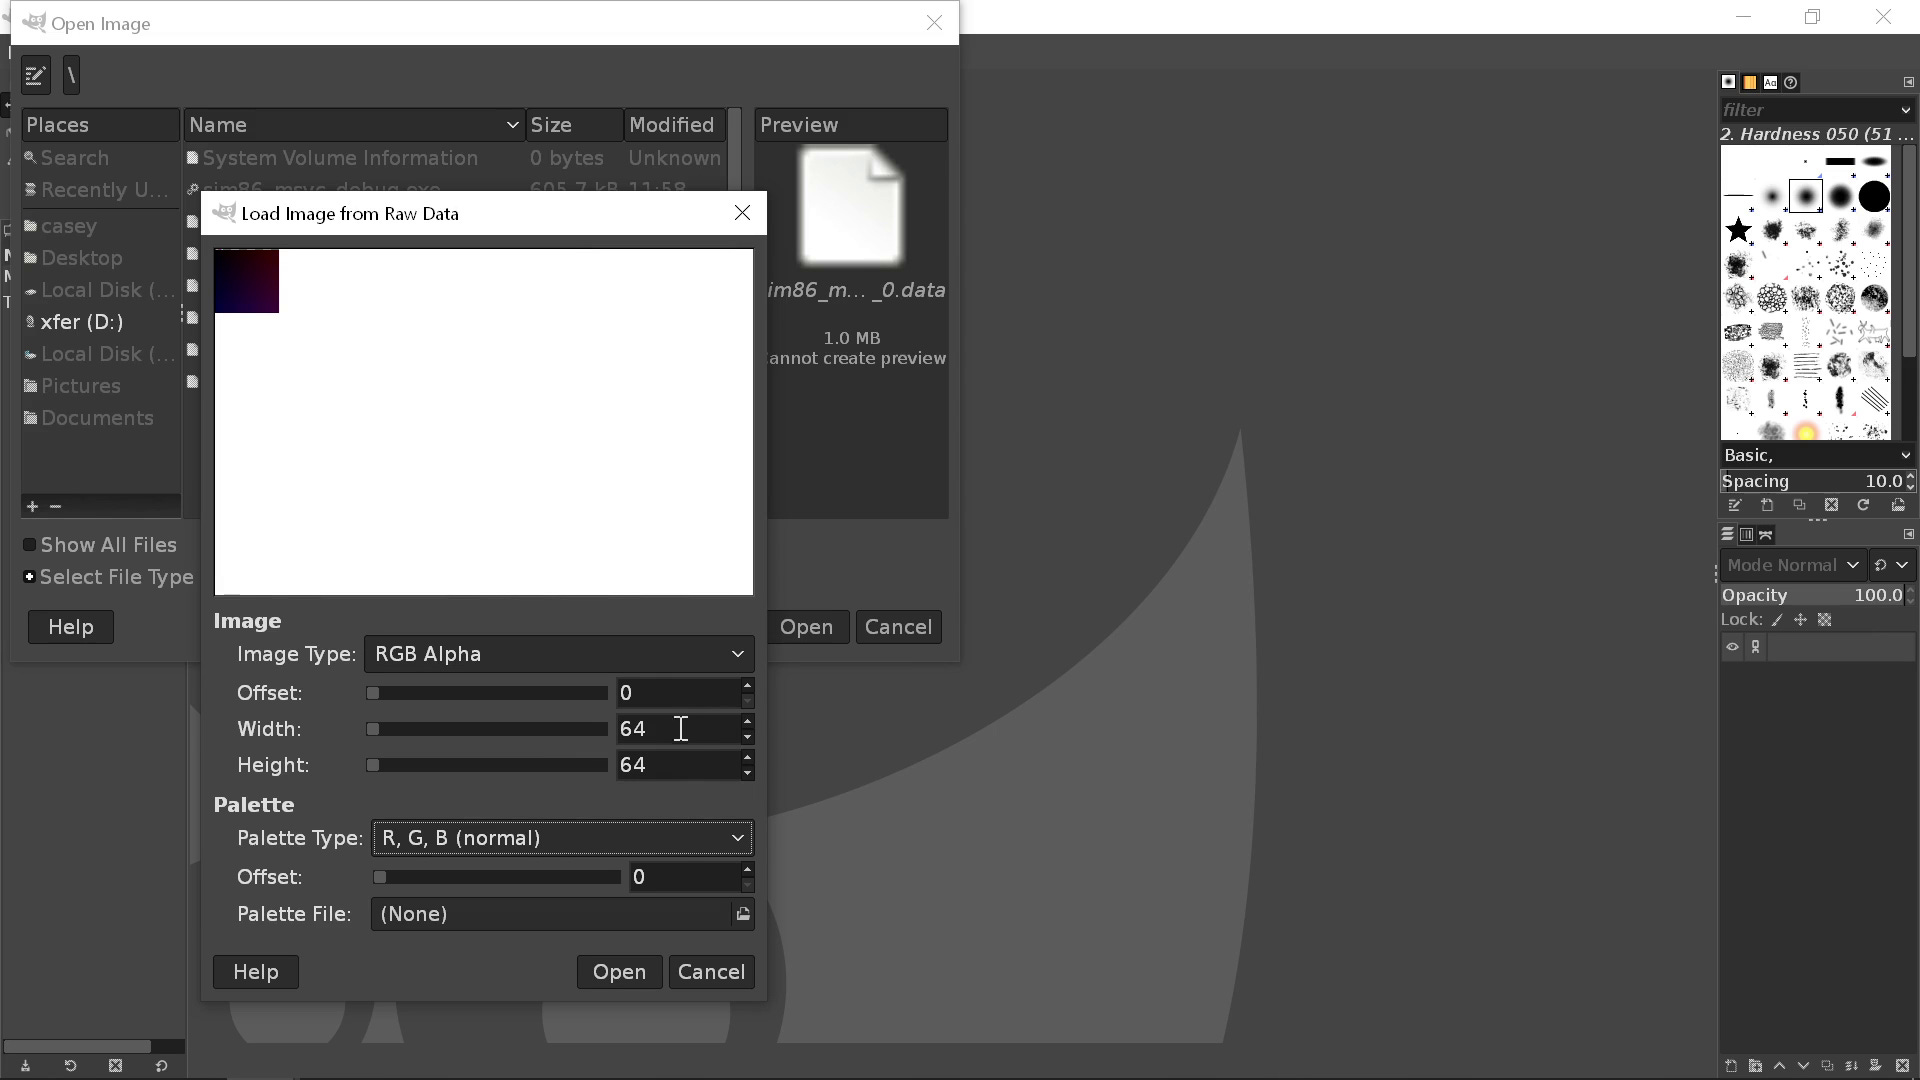1920x1080 pixels.
Task: Delete the selected brush
Action: (x=1831, y=505)
